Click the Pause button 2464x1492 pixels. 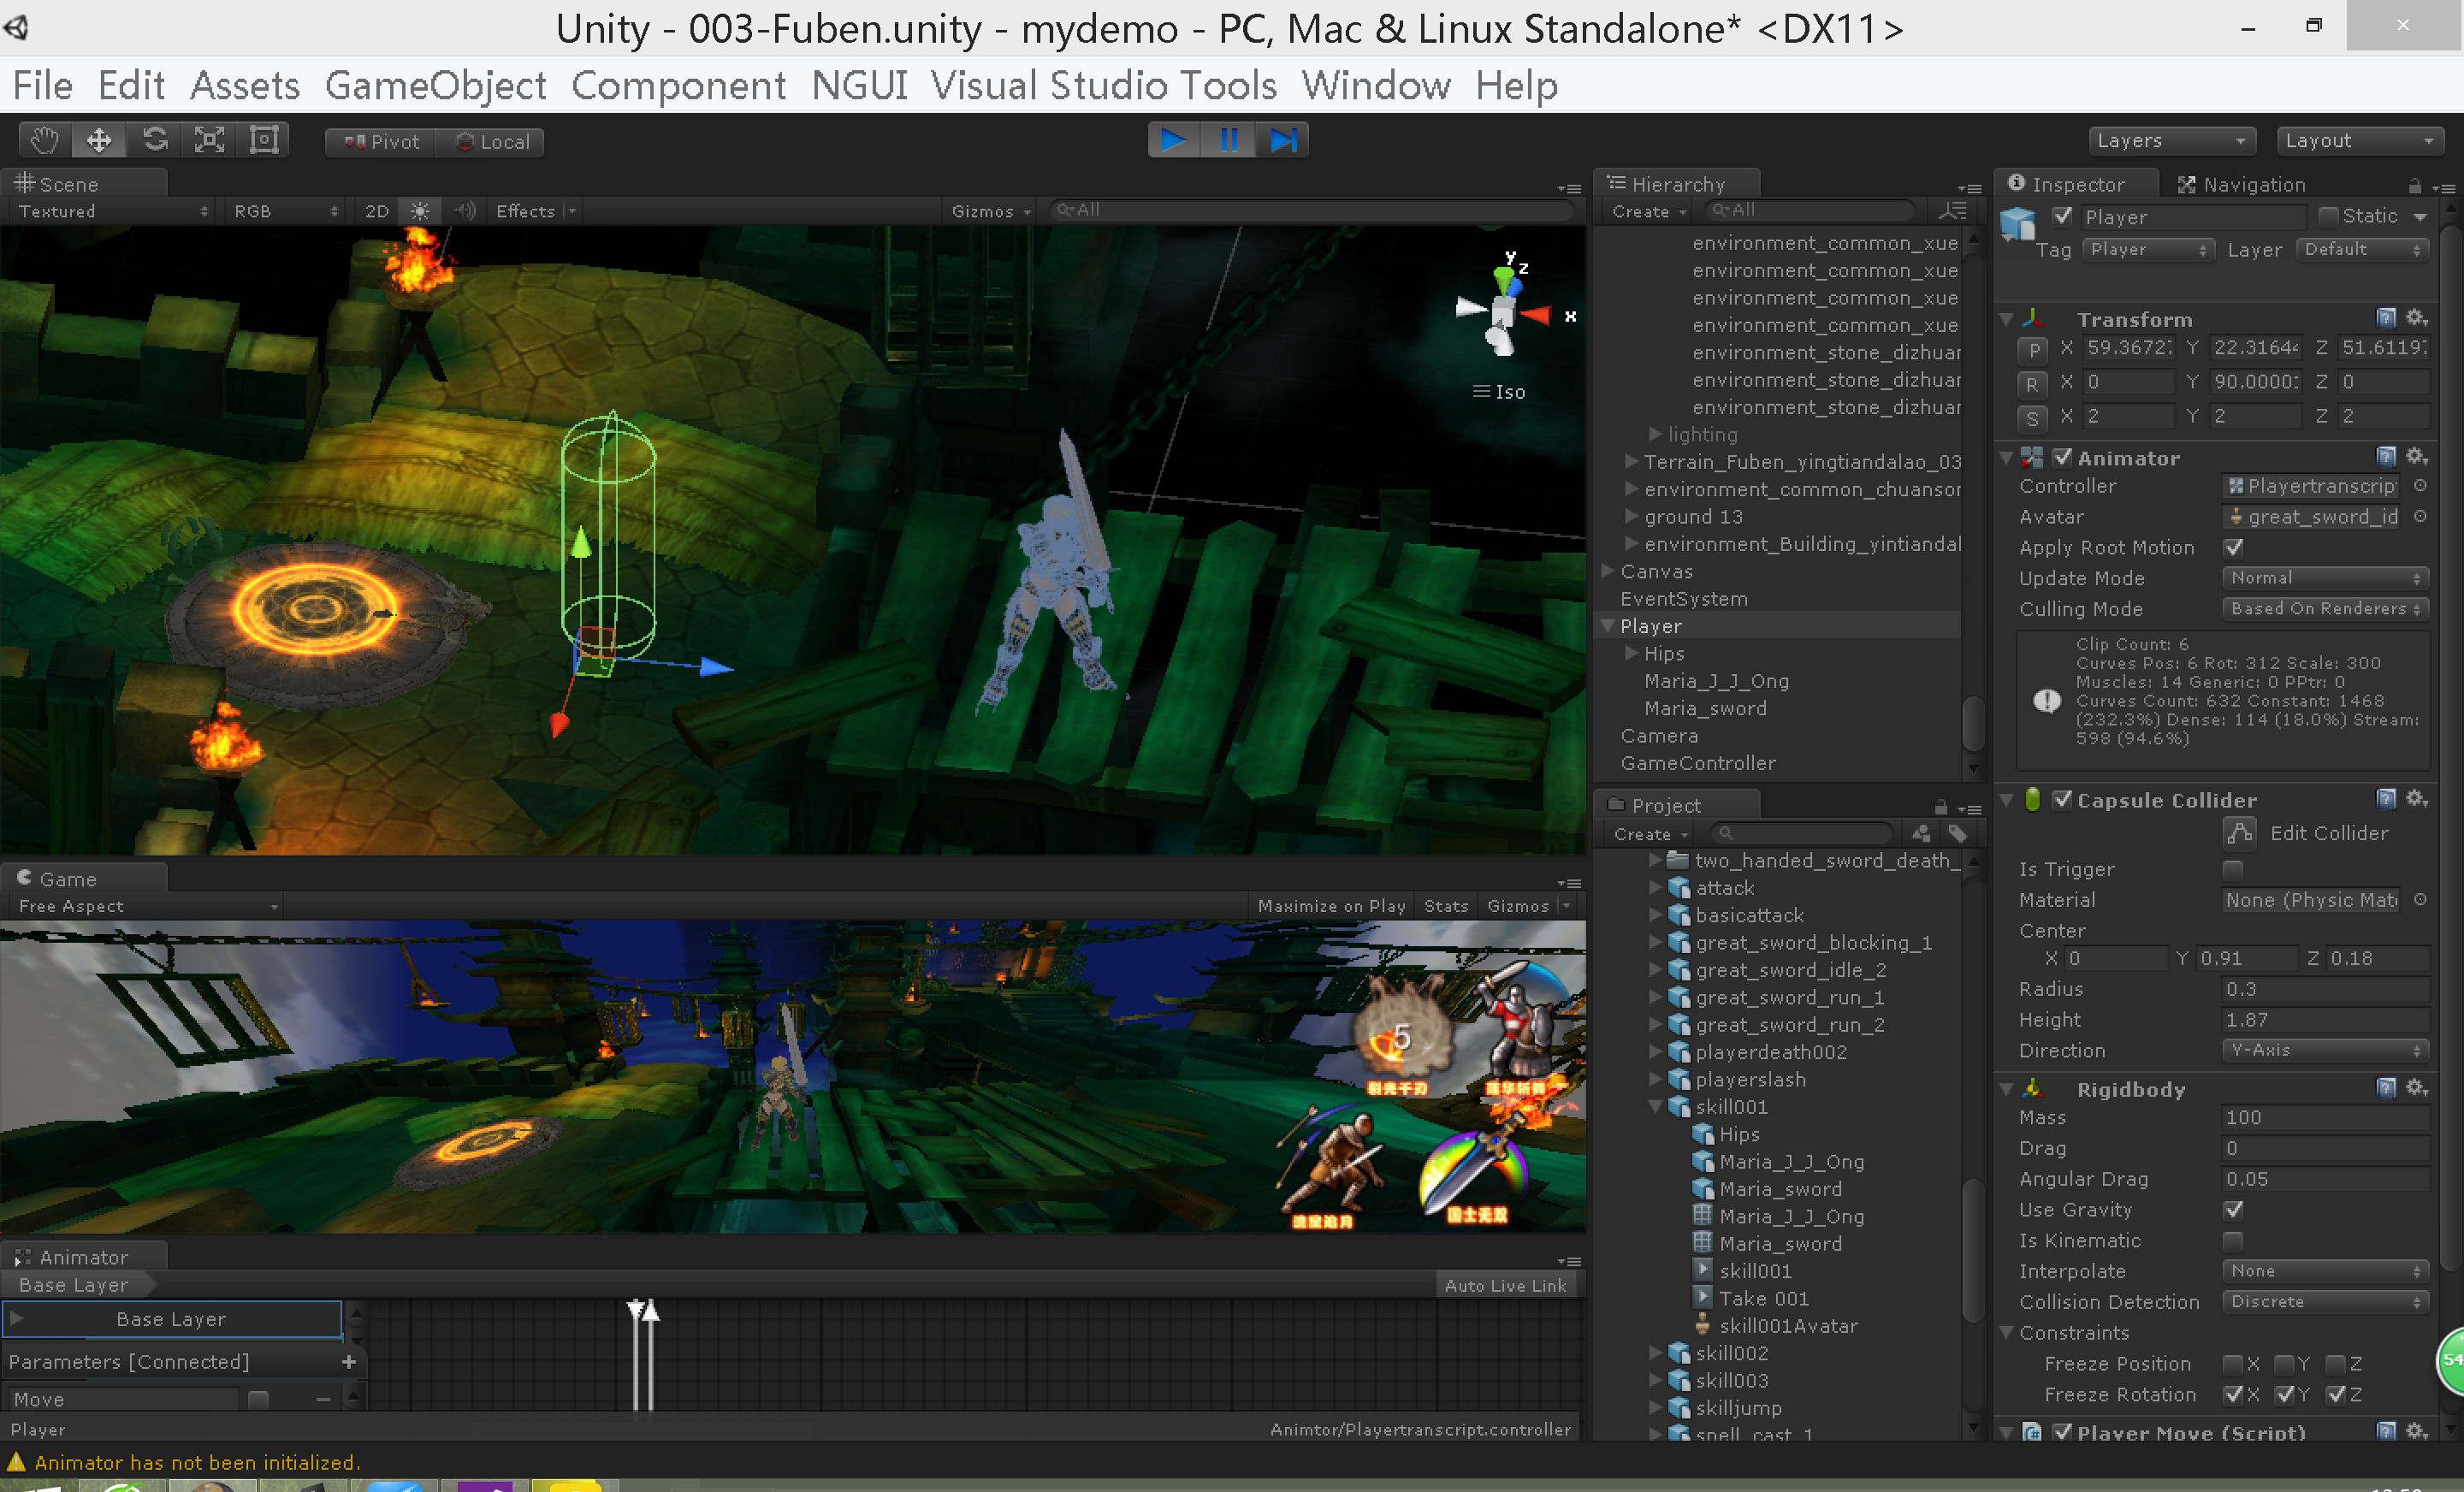1229,141
